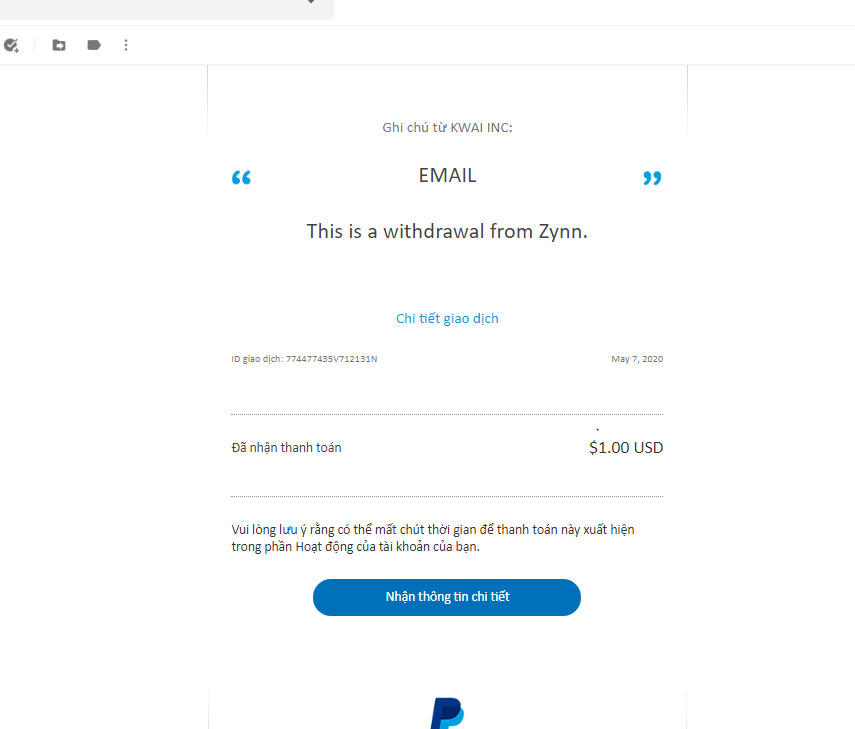Click the EMAIL heading in the note

[x=447, y=175]
